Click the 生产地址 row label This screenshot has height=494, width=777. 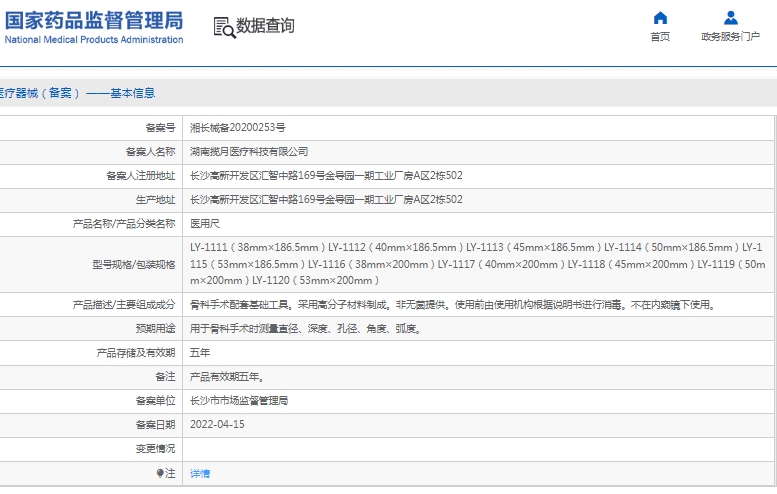click(156, 200)
